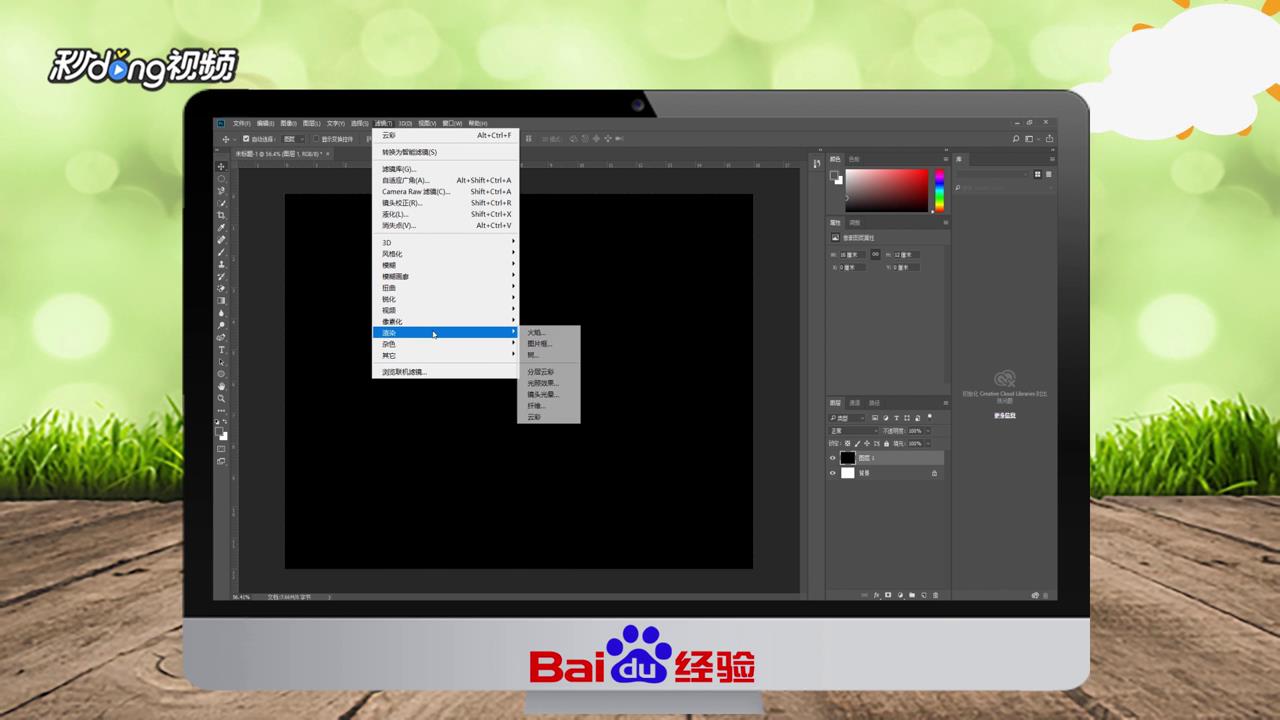The height and width of the screenshot is (720, 1280).
Task: Pick a color in the red color field
Action: (887, 190)
